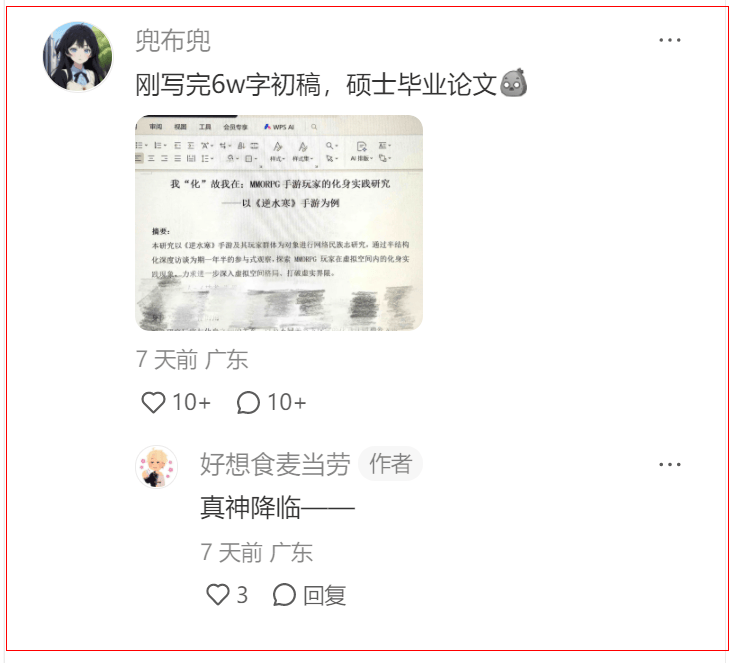Open 兜布兜's anime girl avatar
The image size is (736, 663).
tap(78, 56)
